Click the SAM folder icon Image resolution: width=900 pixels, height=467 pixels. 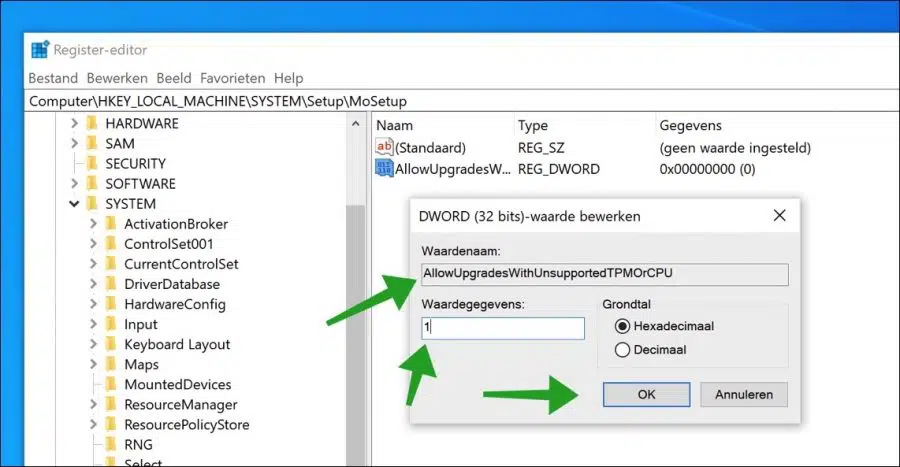(92, 143)
